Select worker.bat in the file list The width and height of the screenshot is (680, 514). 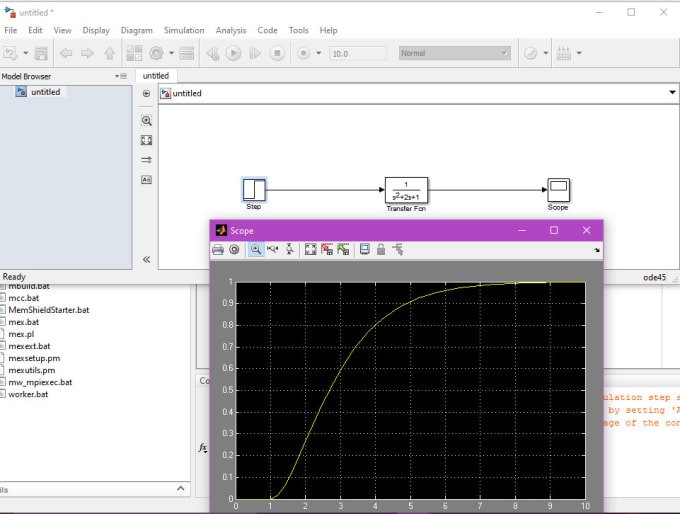28,394
